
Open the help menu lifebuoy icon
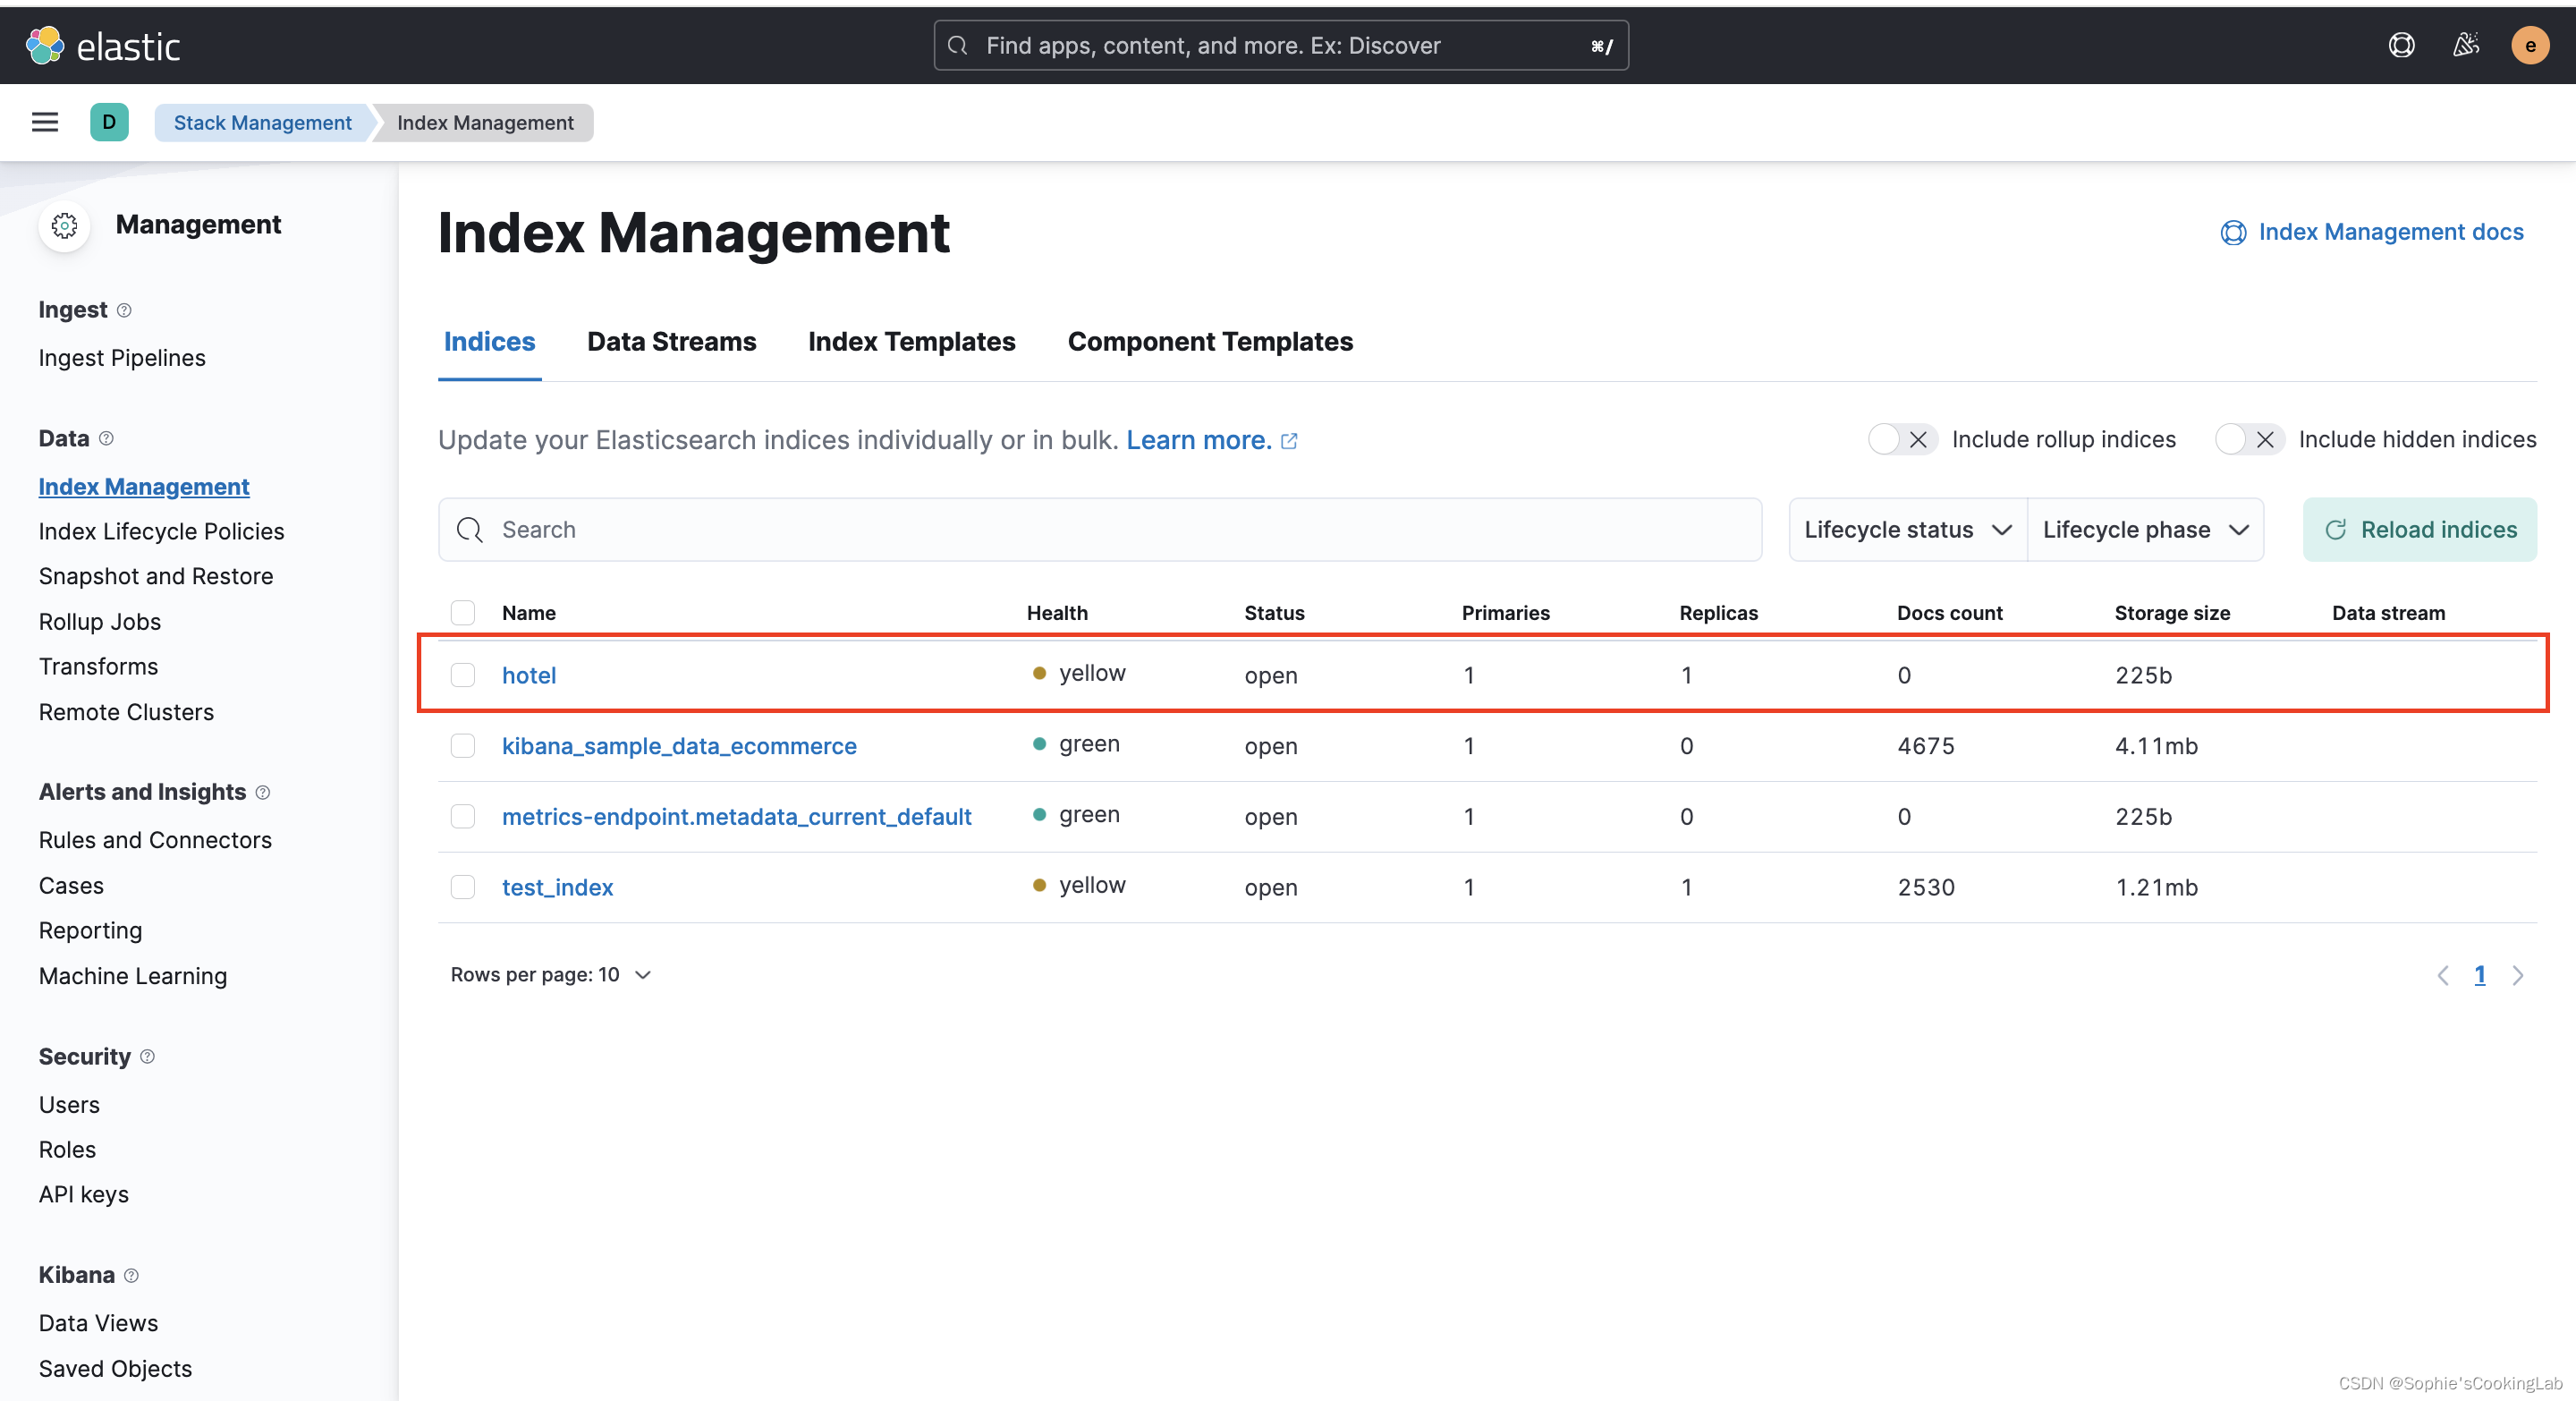2401,45
